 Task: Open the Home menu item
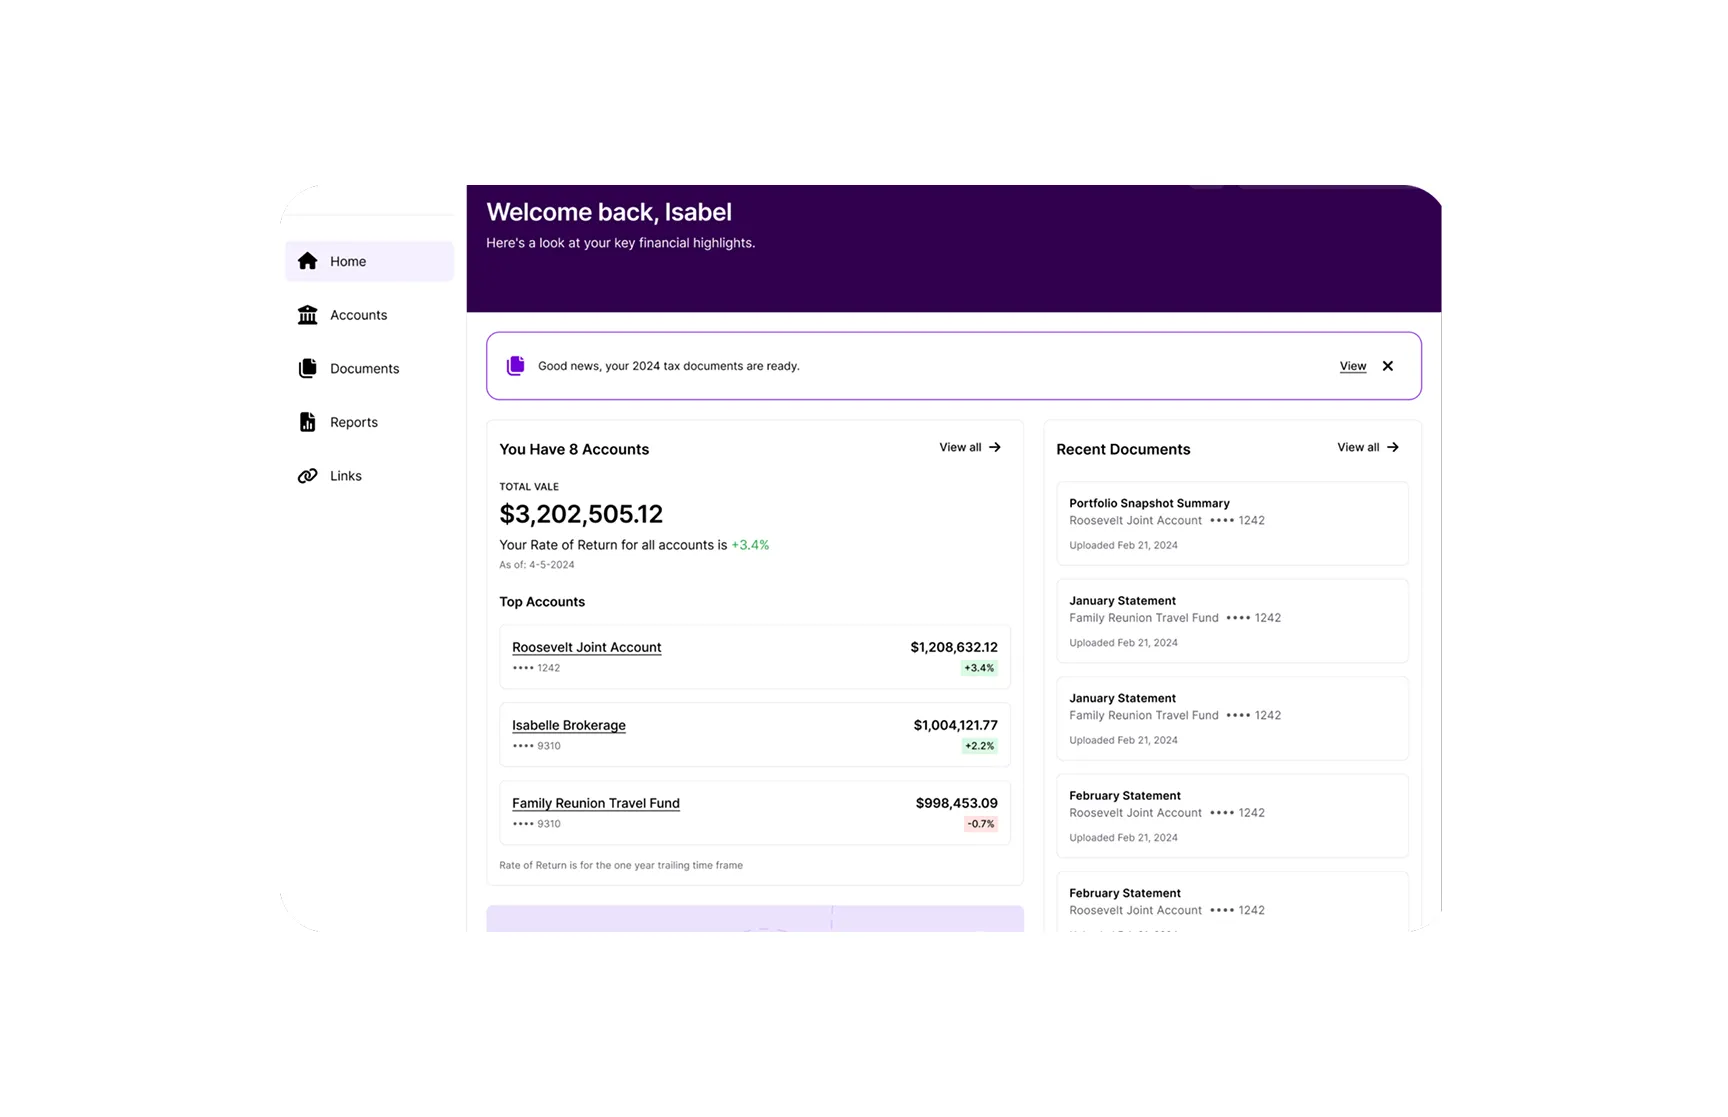[369, 261]
